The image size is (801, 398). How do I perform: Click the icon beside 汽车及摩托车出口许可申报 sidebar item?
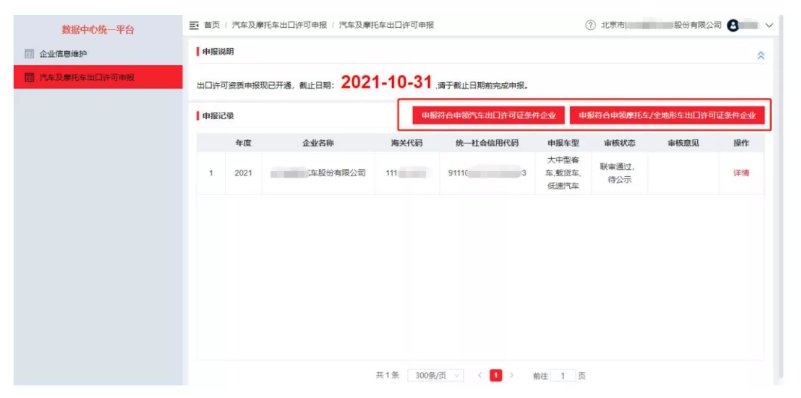[29, 78]
